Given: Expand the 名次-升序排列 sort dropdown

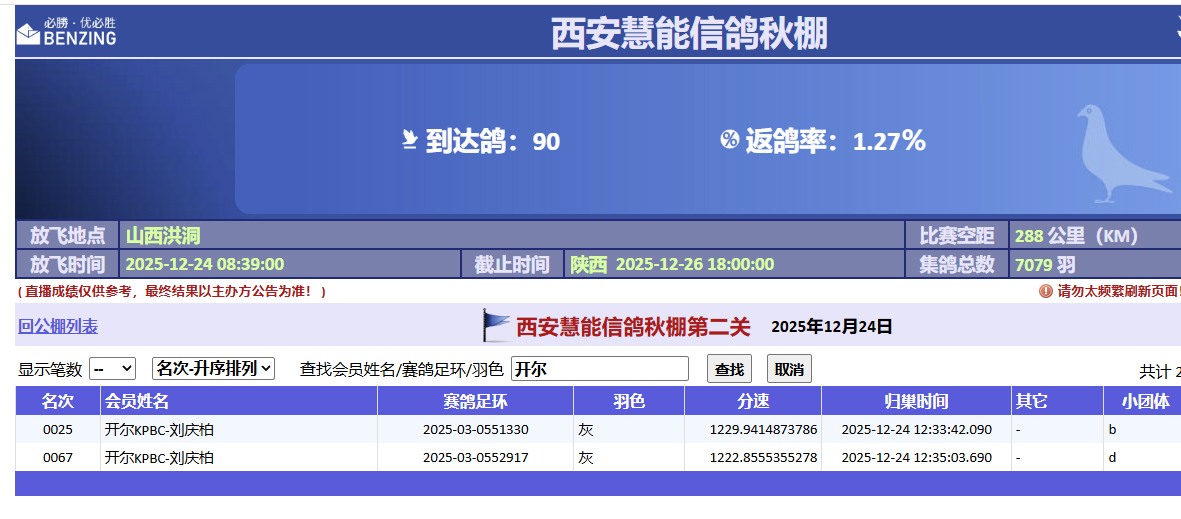Looking at the screenshot, I should click(x=213, y=369).
